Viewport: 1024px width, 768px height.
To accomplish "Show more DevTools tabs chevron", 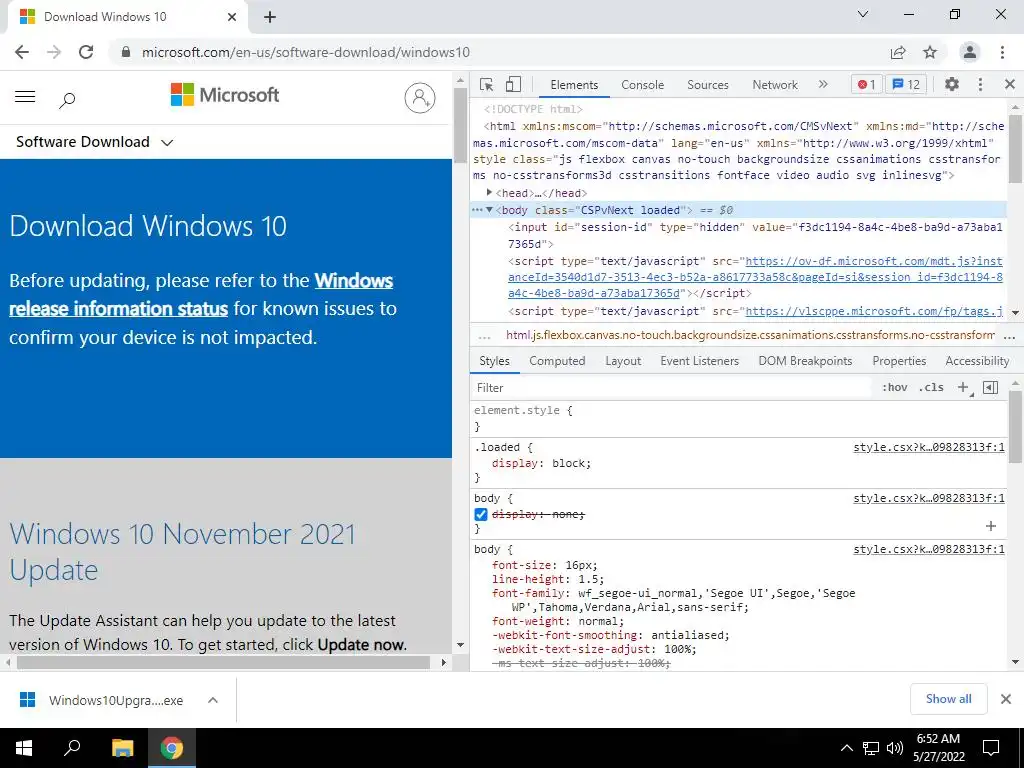I will point(823,84).
